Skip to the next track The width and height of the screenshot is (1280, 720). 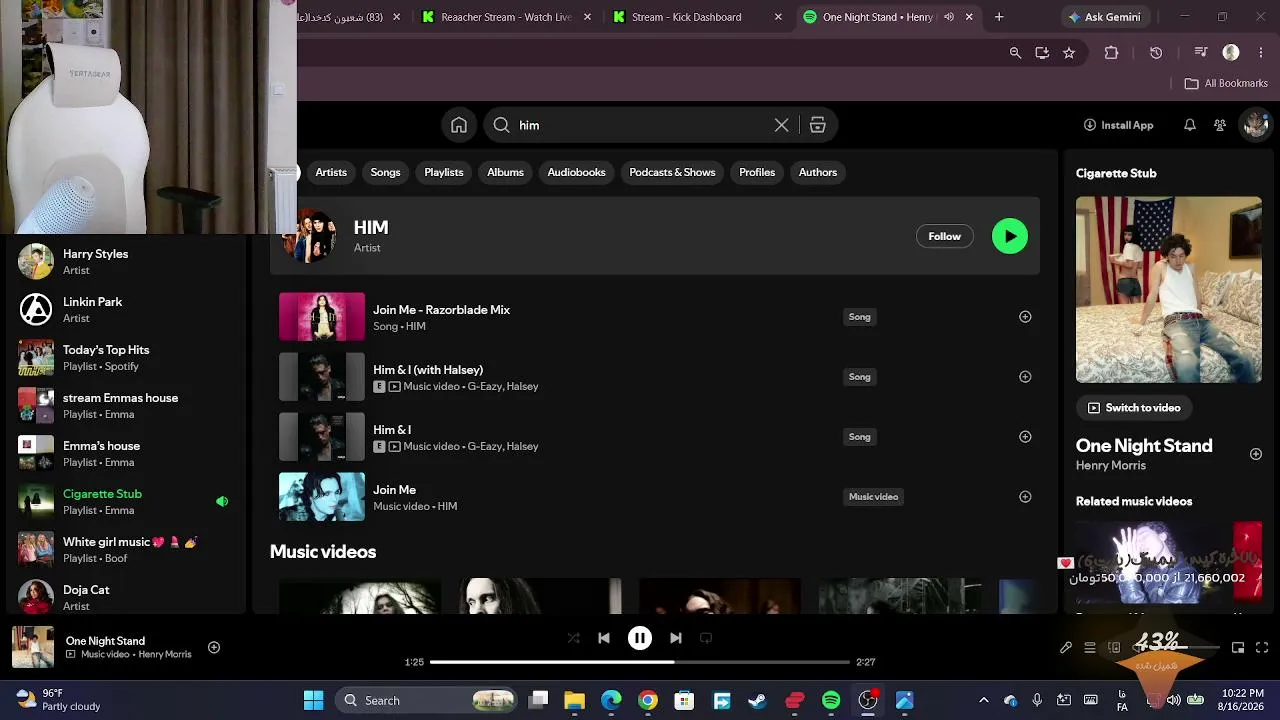676,638
